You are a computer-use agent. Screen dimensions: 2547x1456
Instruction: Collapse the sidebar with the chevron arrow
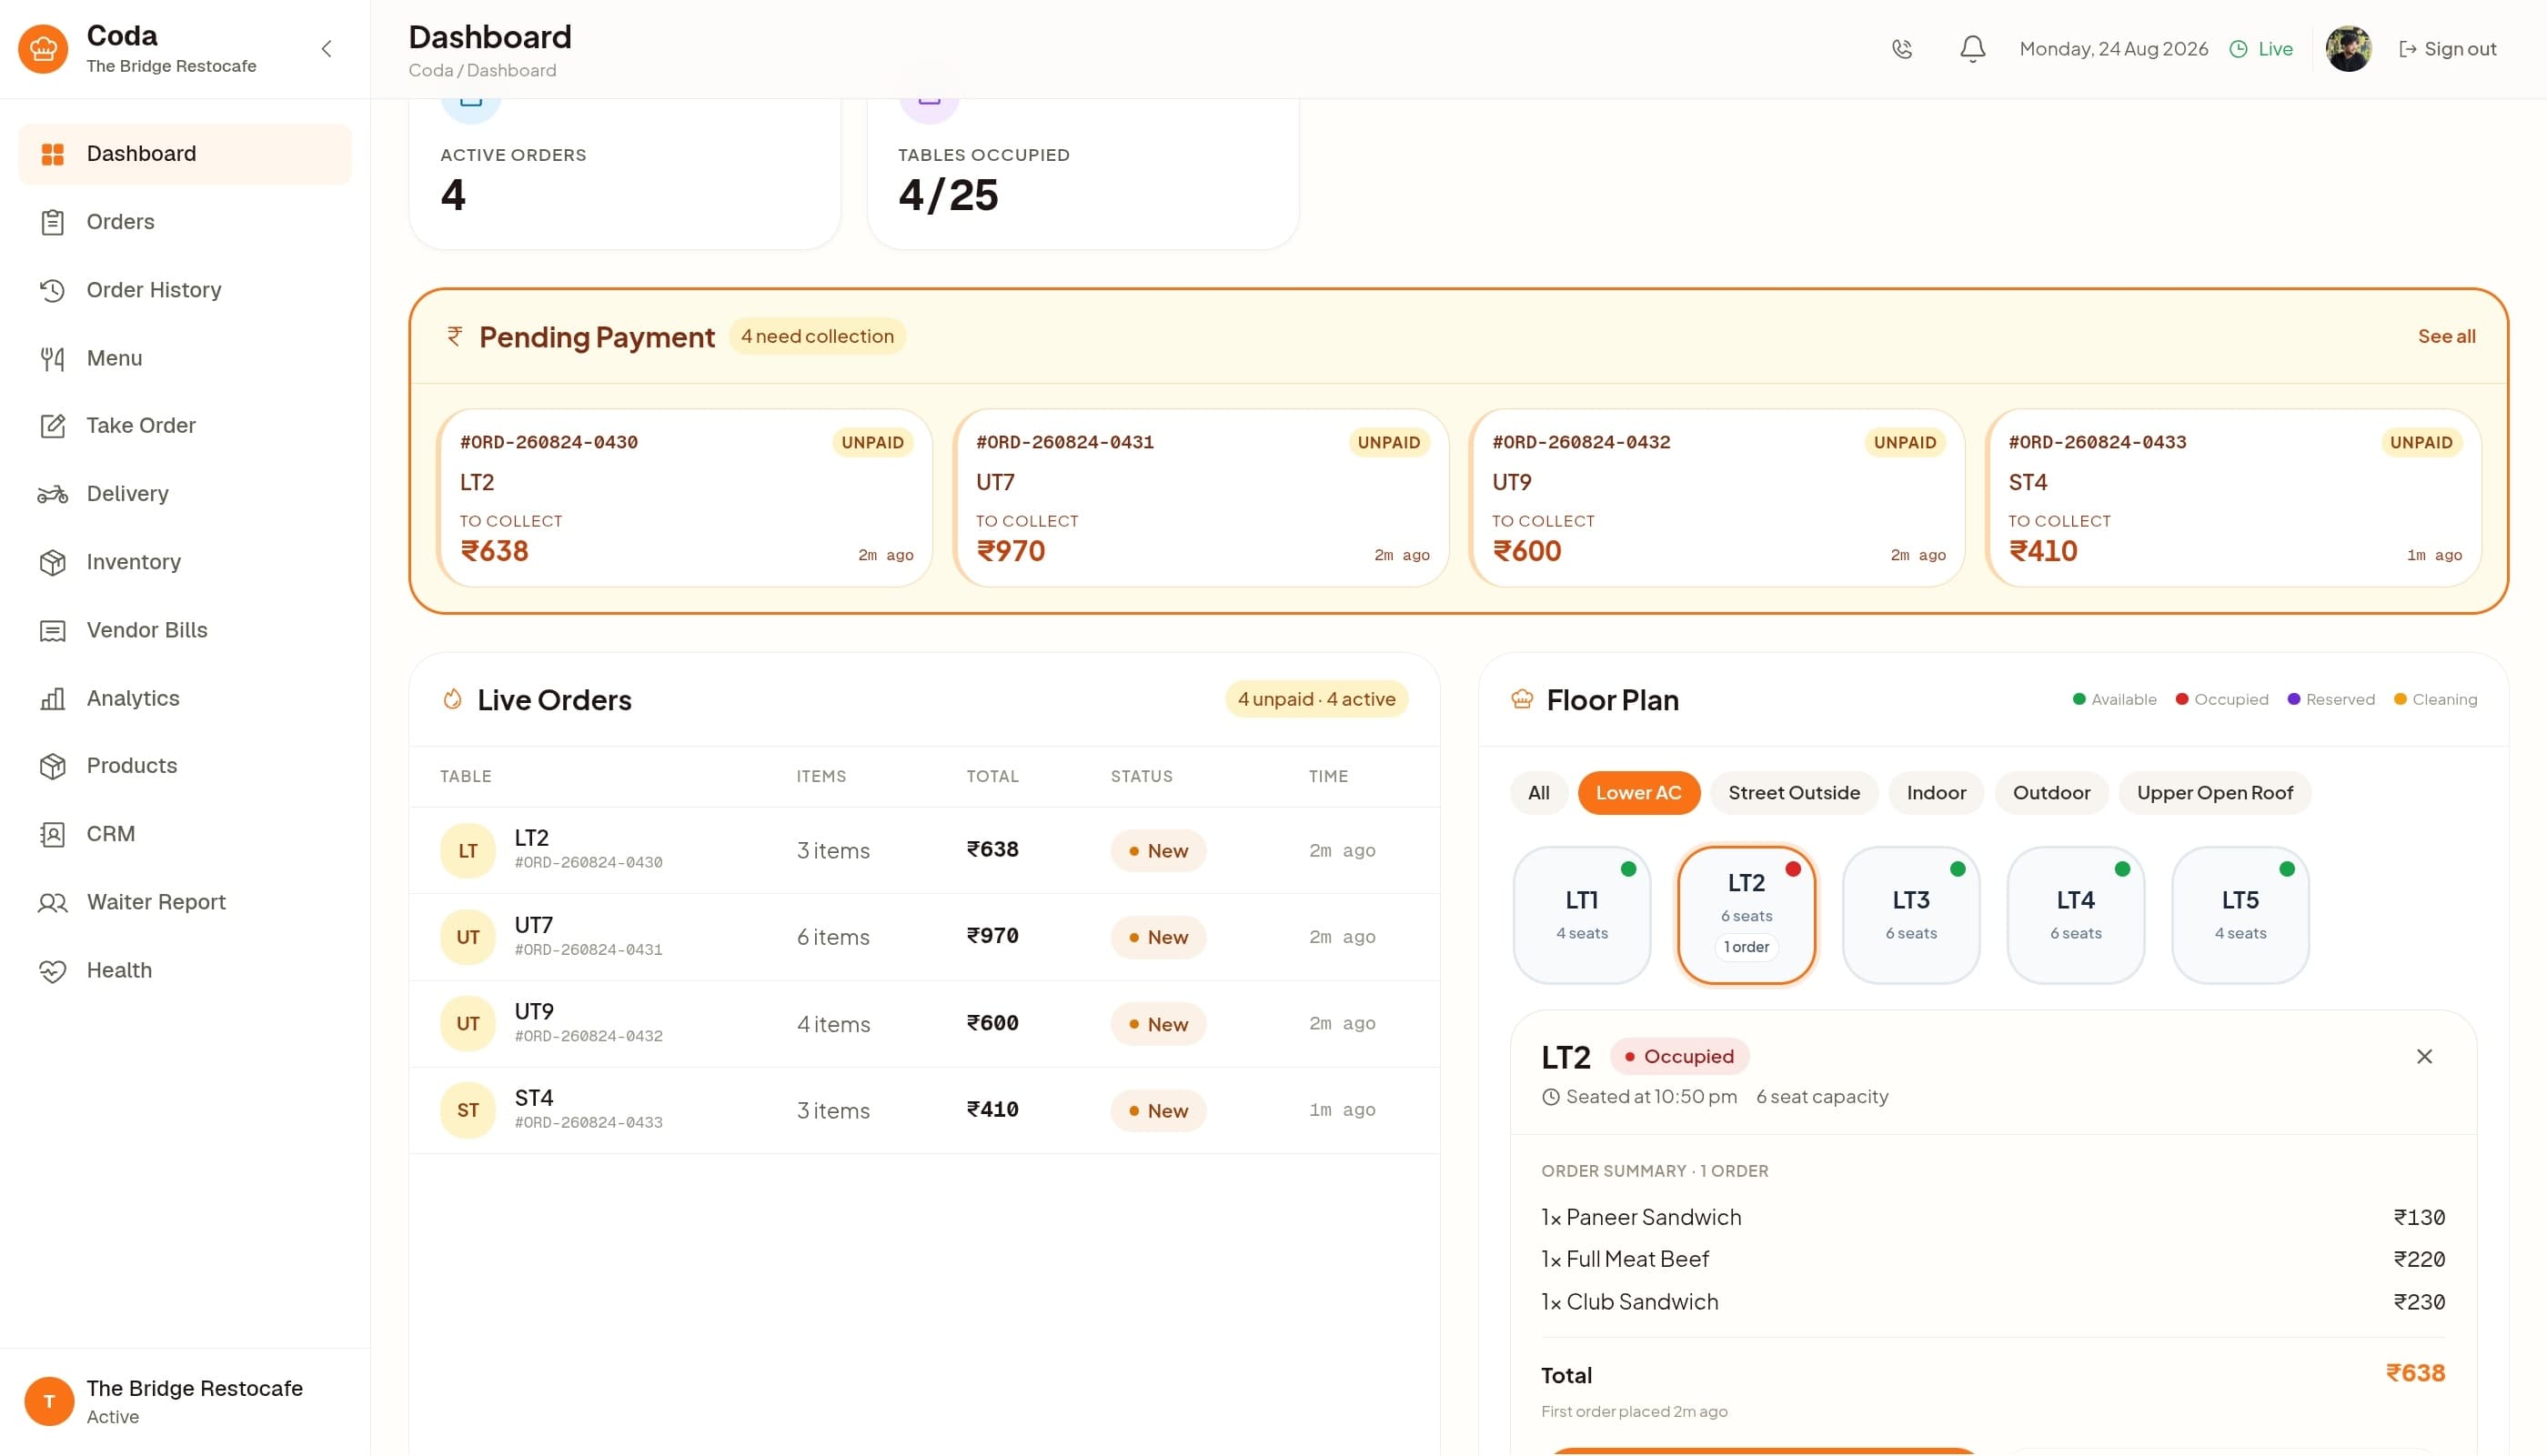pos(326,49)
